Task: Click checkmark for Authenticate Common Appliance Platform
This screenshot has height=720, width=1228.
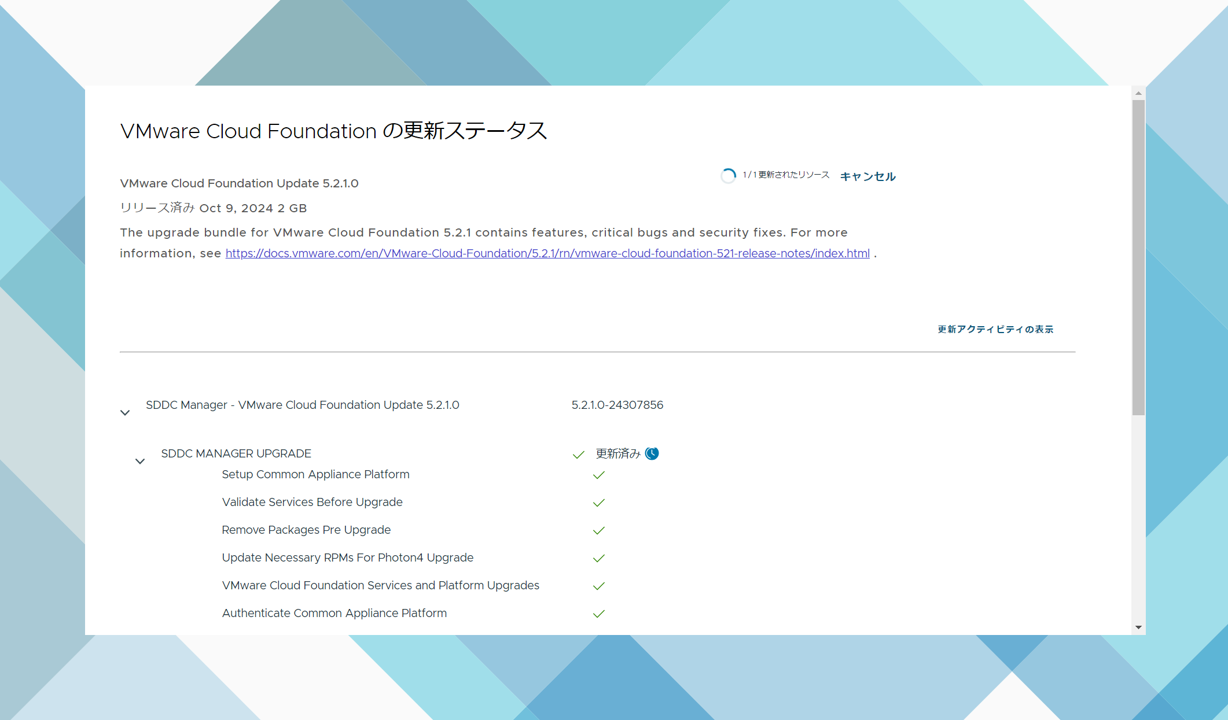Action: click(x=599, y=614)
